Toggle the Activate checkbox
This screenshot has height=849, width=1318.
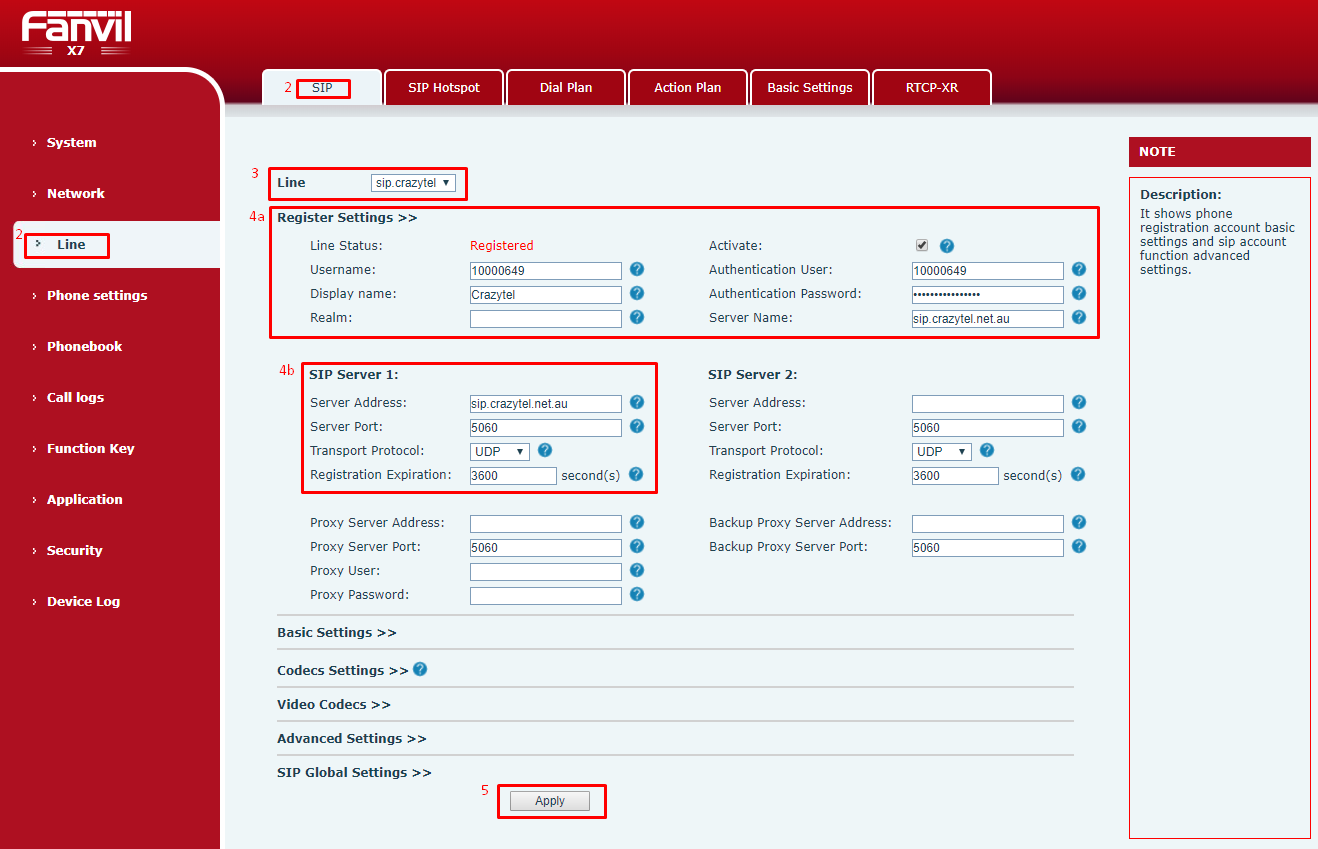922,246
